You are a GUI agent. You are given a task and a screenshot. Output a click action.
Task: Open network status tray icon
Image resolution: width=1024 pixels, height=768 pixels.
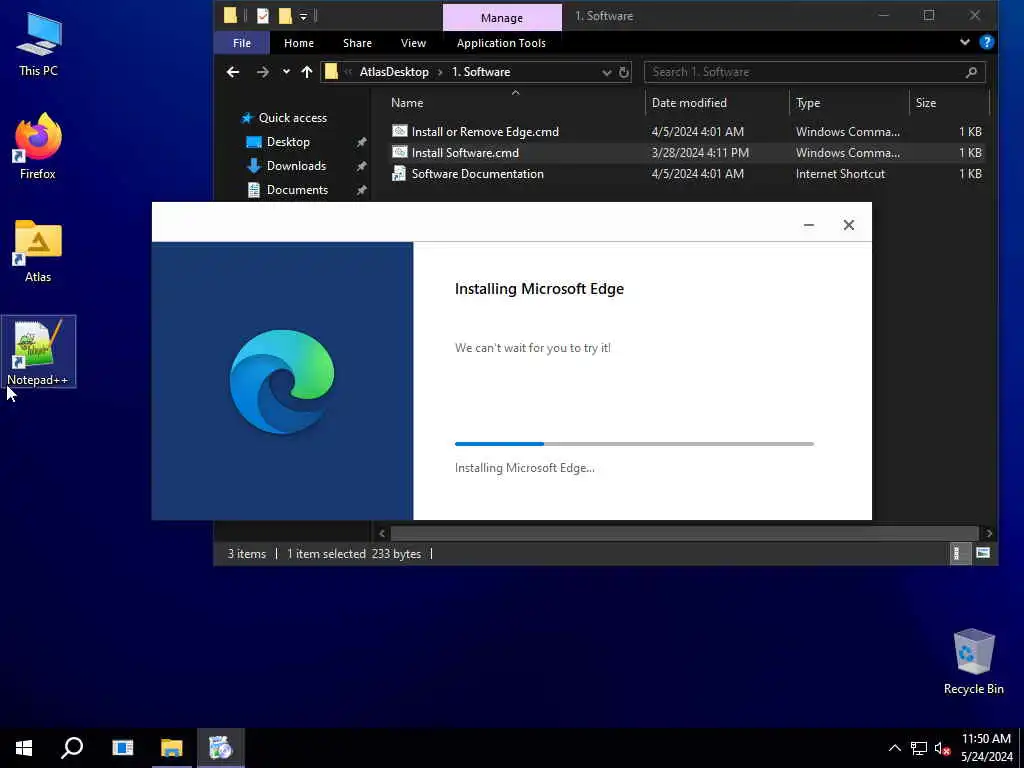pos(919,748)
